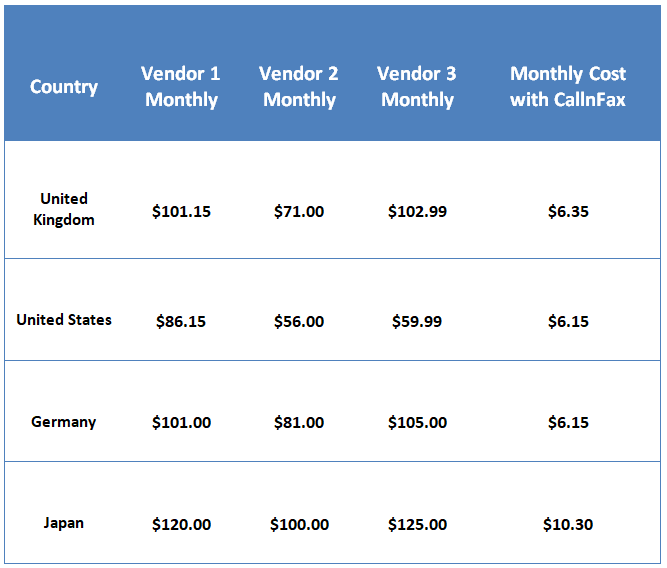Select the Vendor 1 Monthly header
The image size is (667, 568).
(181, 87)
